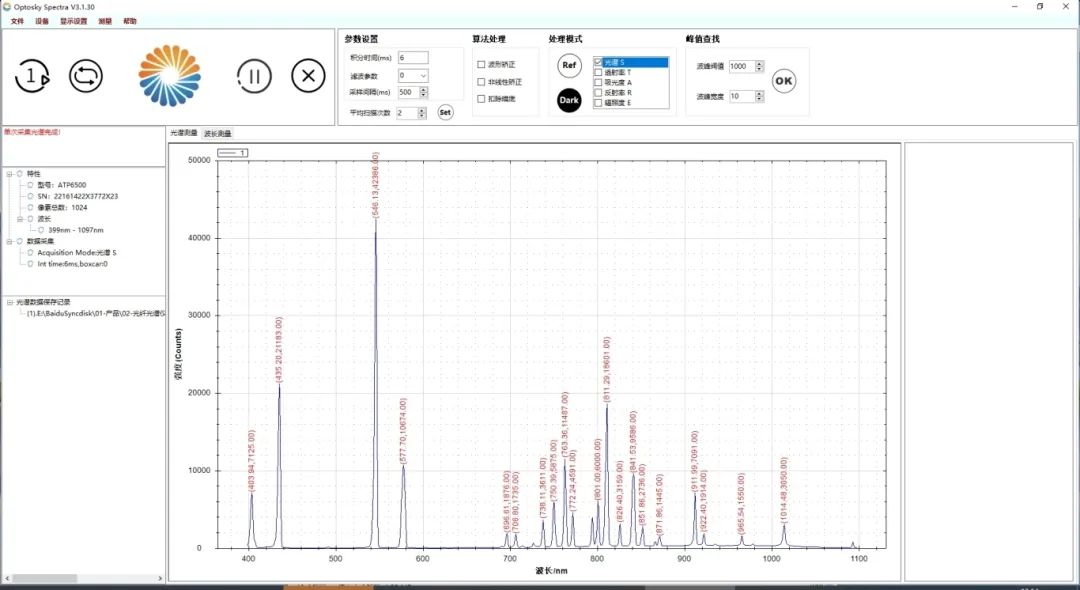Tick the 吸光度 A mode checkbox
The image size is (1080, 590).
click(598, 82)
